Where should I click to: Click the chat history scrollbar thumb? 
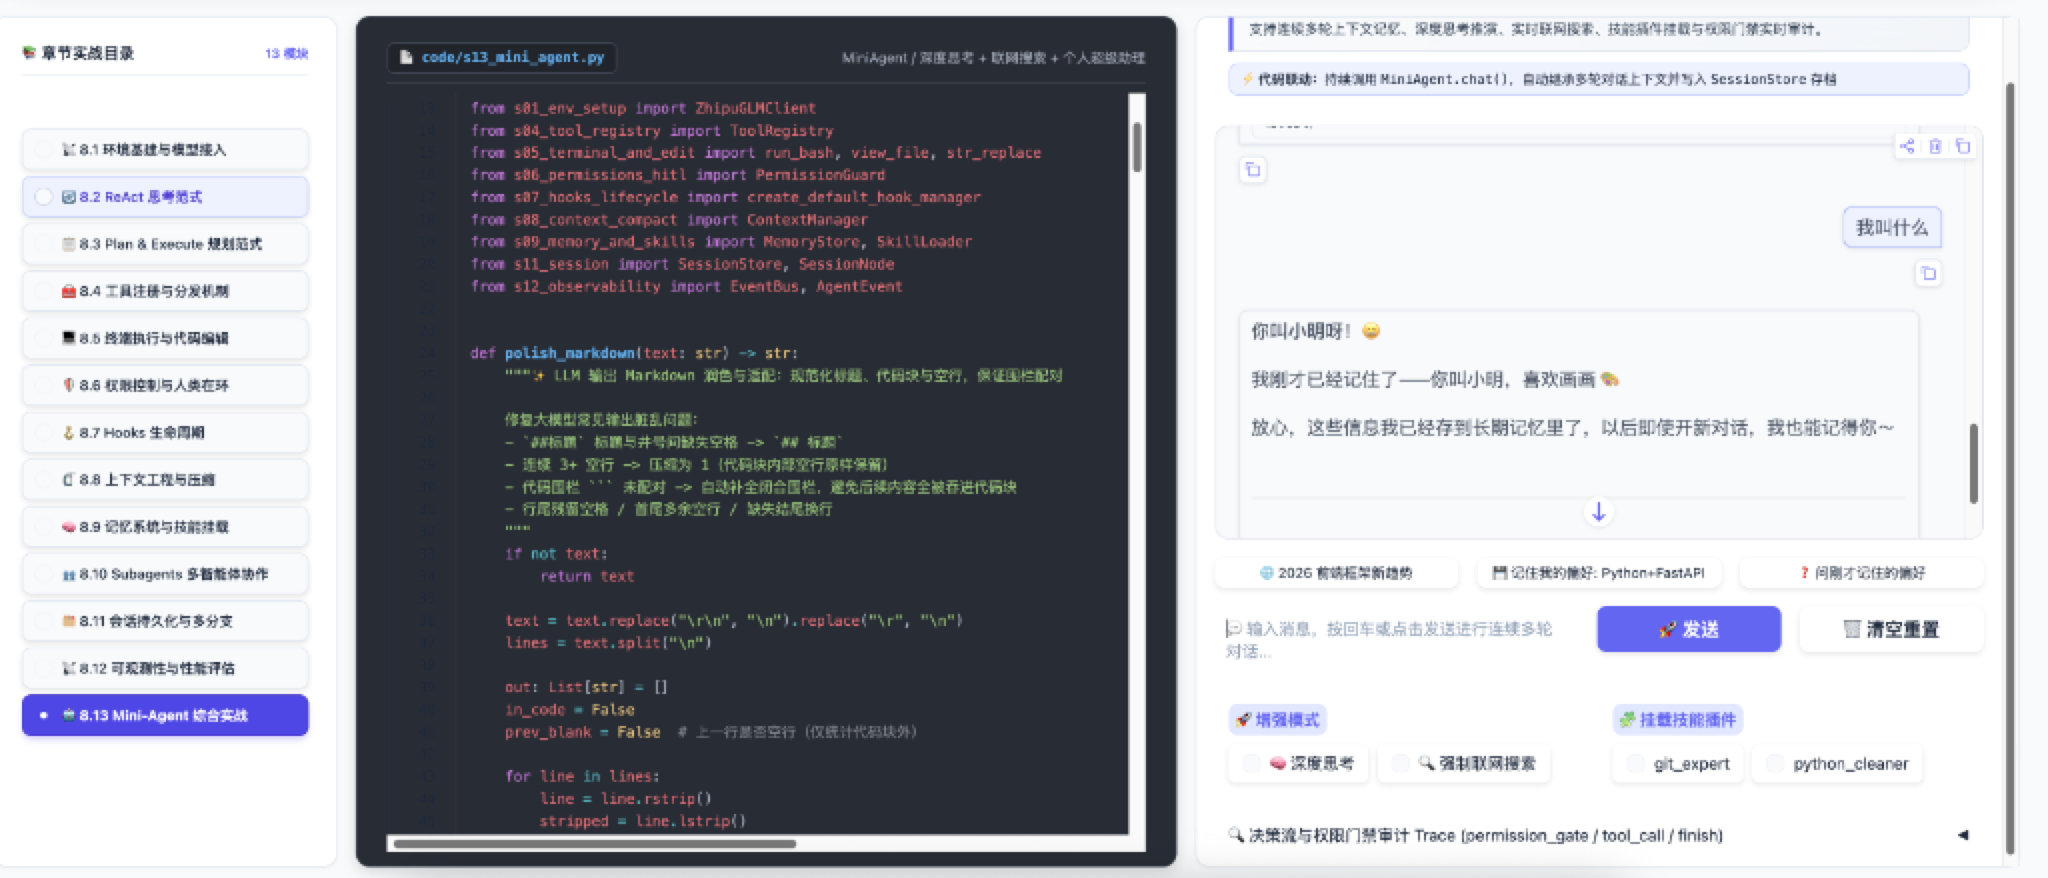pyautogui.click(x=1973, y=464)
